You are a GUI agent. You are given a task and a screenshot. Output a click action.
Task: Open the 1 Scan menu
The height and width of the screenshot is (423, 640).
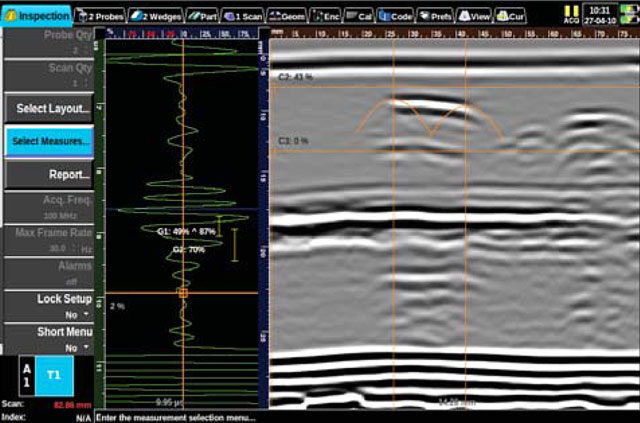coord(244,16)
